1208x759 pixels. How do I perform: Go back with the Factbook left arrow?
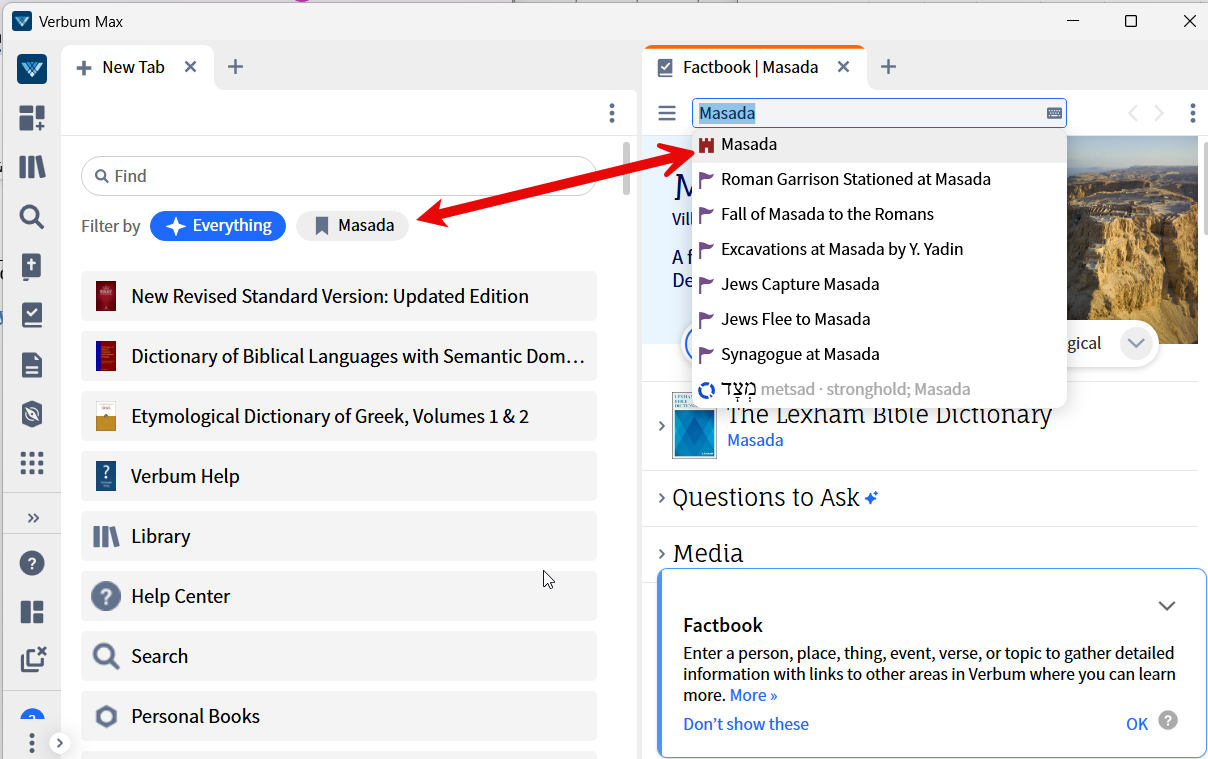pos(1133,113)
